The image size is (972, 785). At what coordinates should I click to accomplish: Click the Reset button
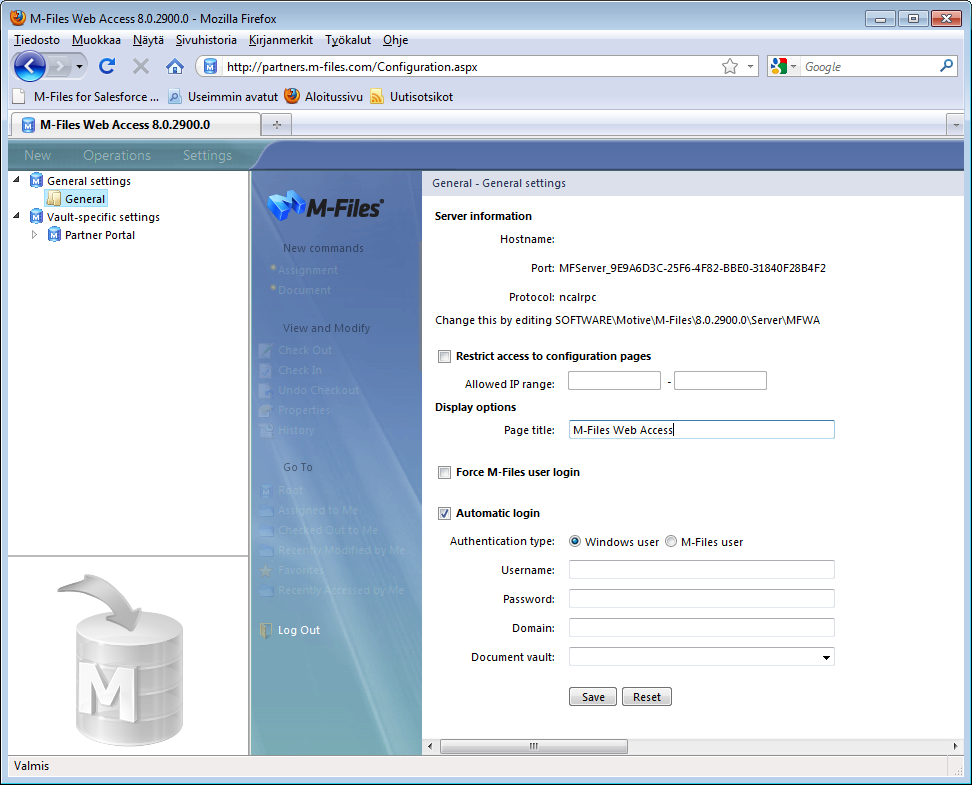647,697
